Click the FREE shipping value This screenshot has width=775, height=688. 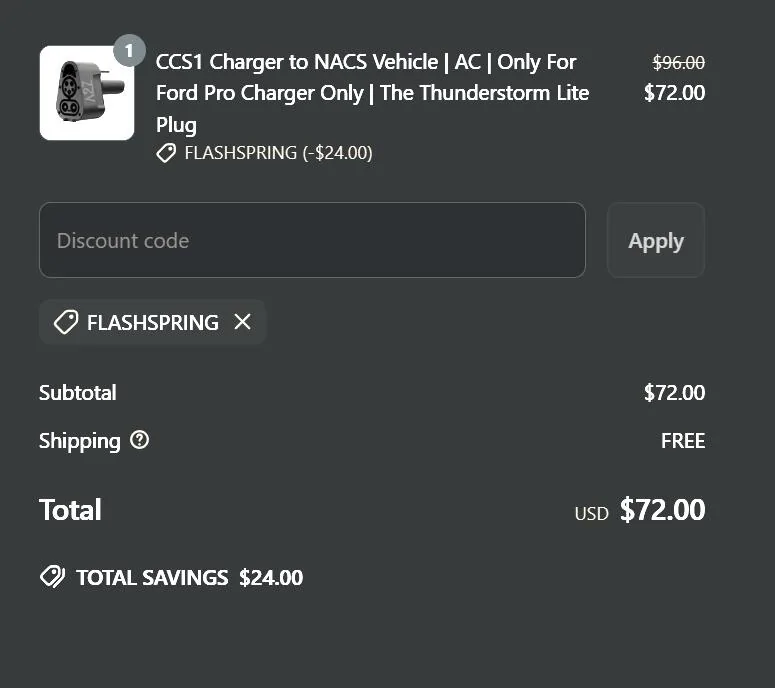tap(683, 441)
